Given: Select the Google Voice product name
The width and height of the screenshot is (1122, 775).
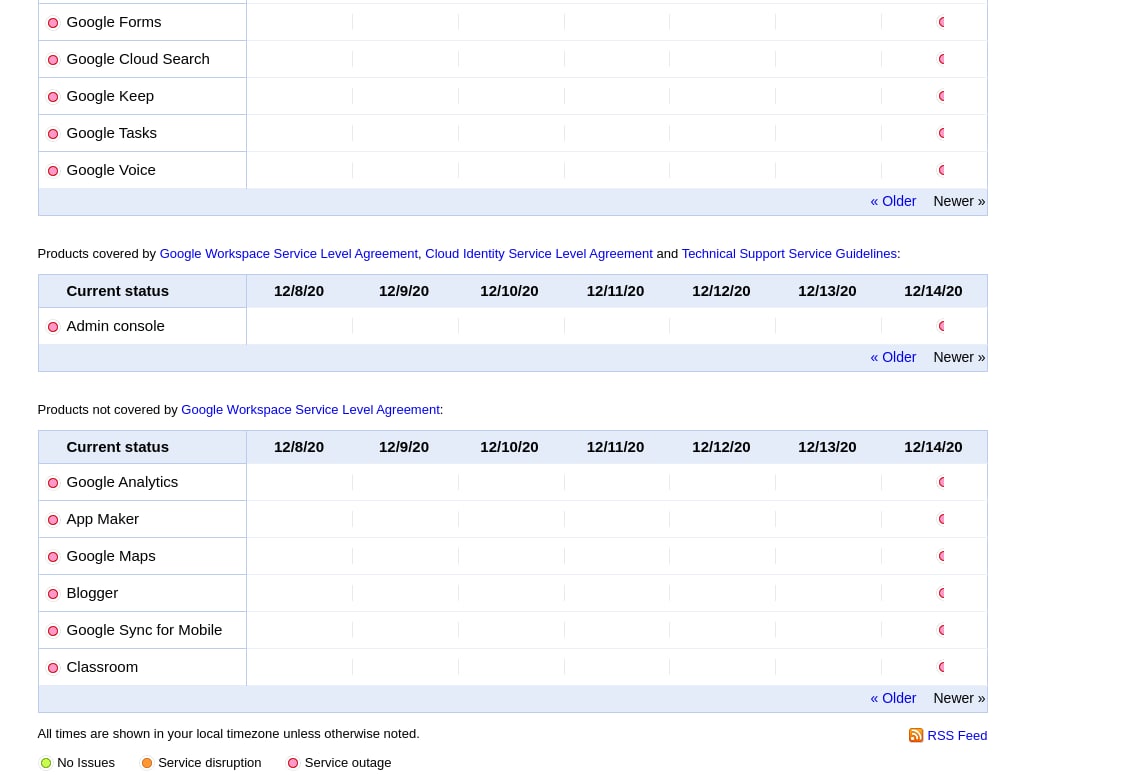Looking at the screenshot, I should pos(111,170).
